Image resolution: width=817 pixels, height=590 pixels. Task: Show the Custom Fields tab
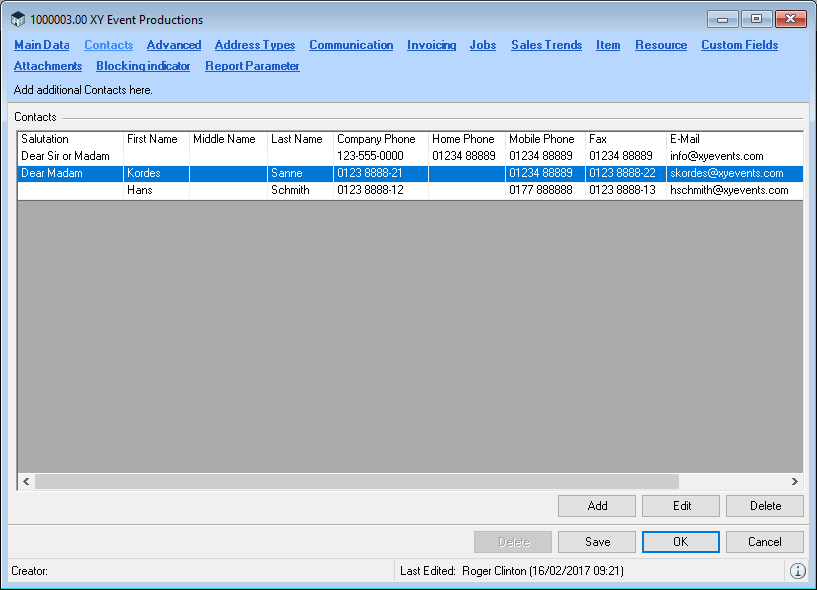coord(739,45)
